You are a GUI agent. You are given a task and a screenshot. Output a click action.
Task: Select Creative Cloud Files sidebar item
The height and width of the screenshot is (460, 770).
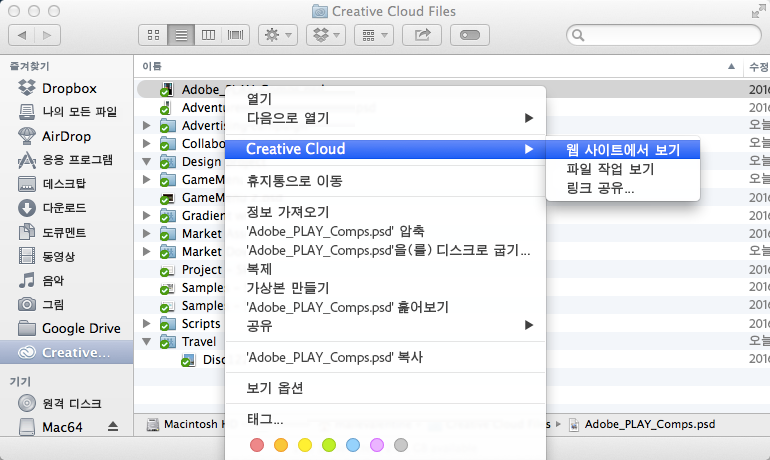[x=66, y=352]
